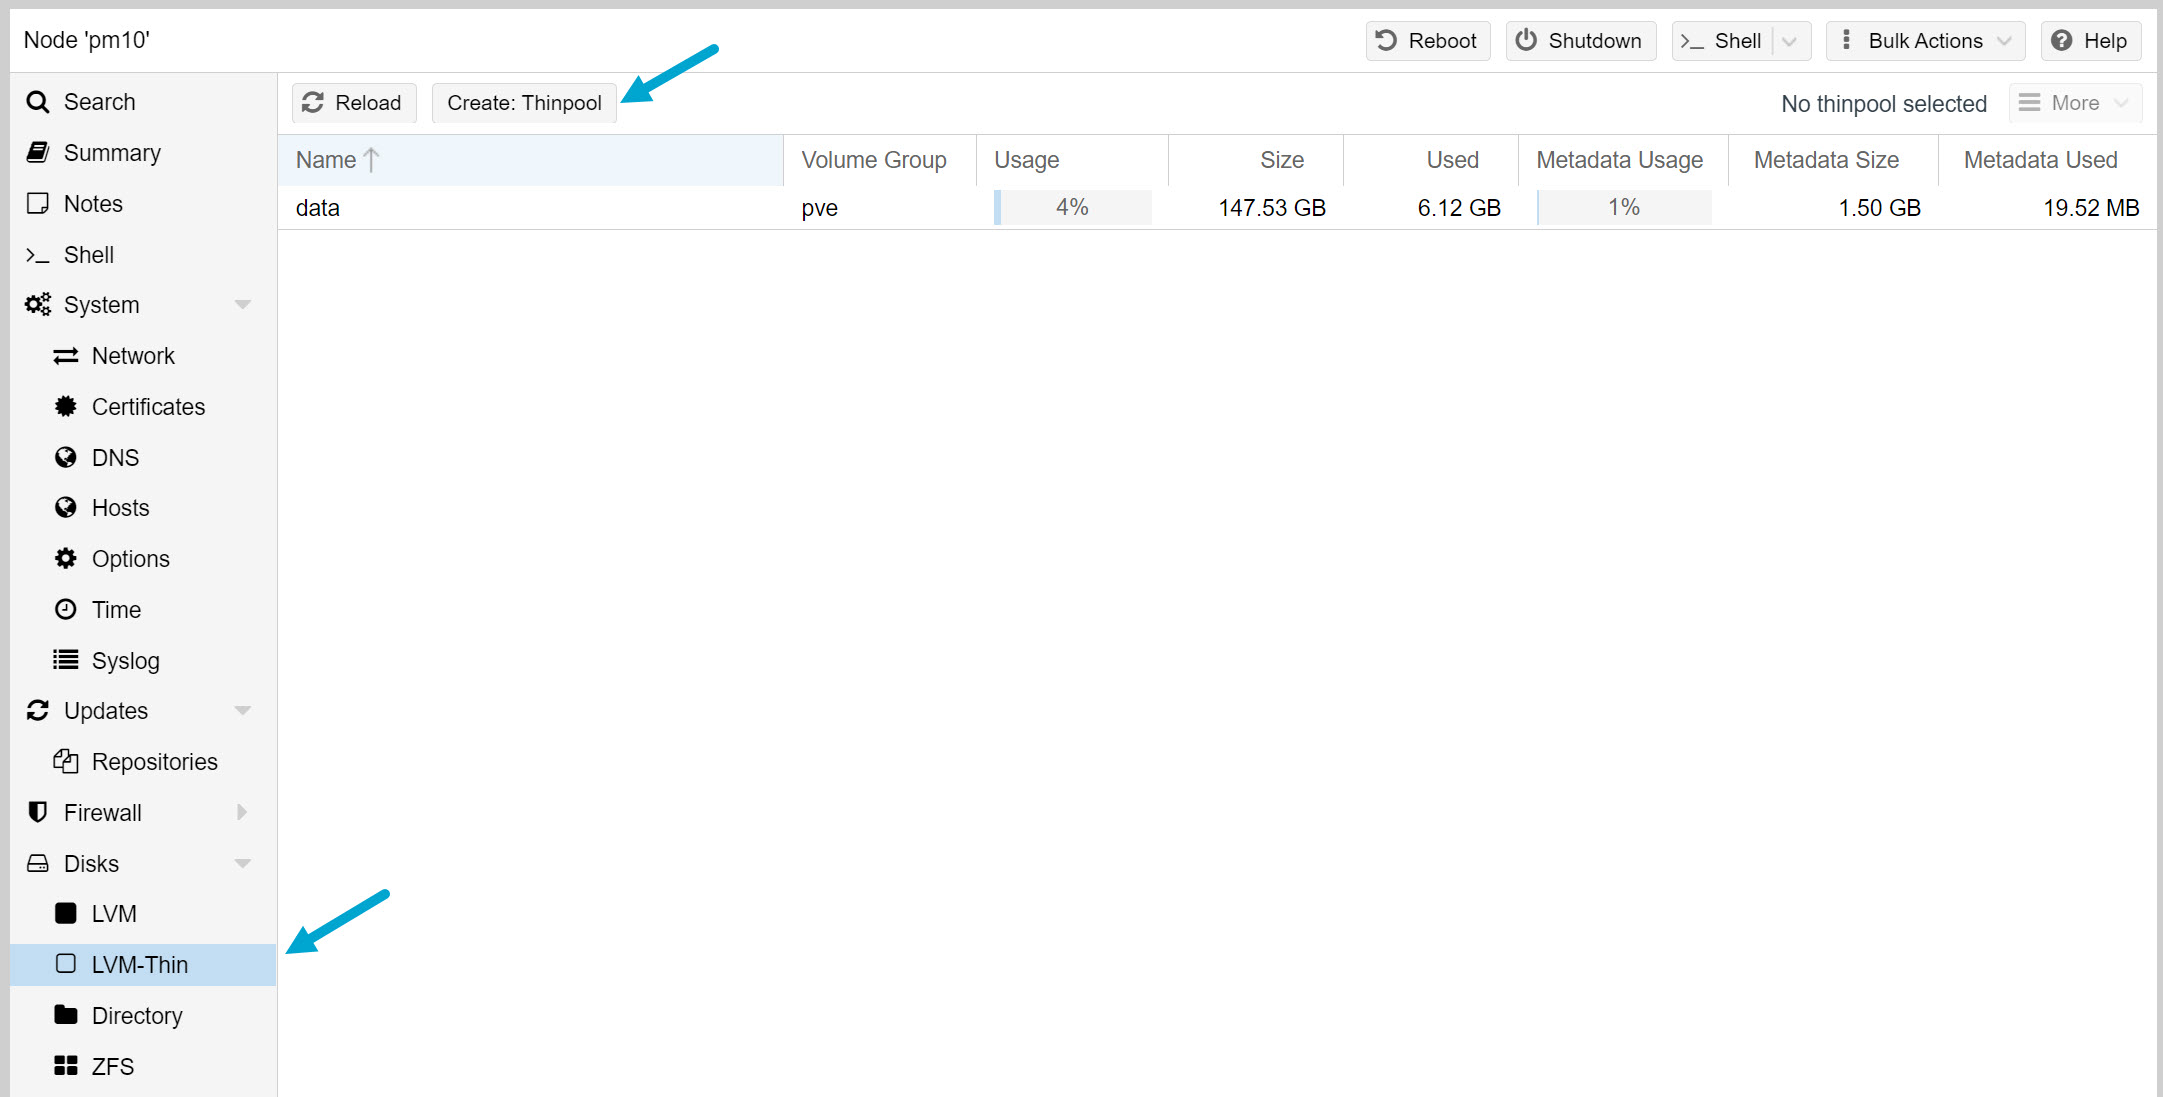
Task: Open Network settings via the arrows icon
Action: pos(65,355)
